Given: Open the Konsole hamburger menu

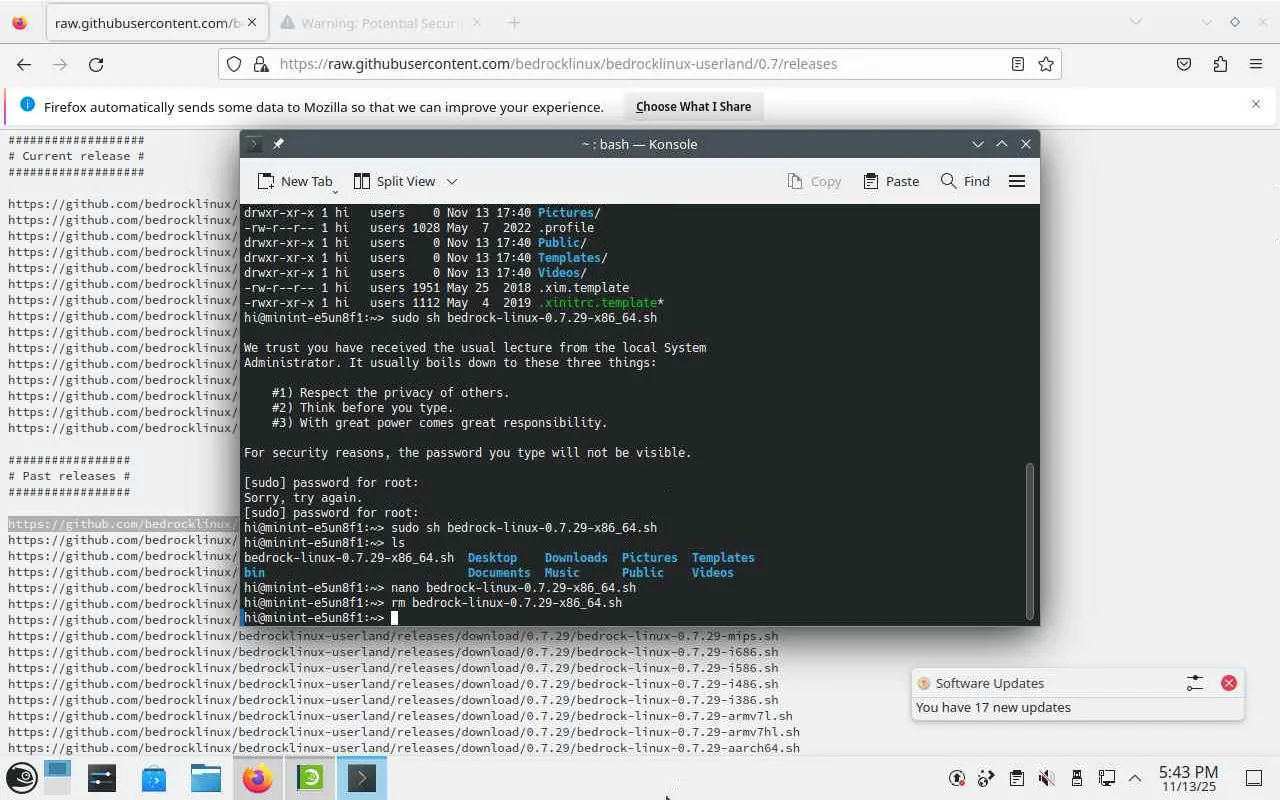Looking at the screenshot, I should 1017,181.
